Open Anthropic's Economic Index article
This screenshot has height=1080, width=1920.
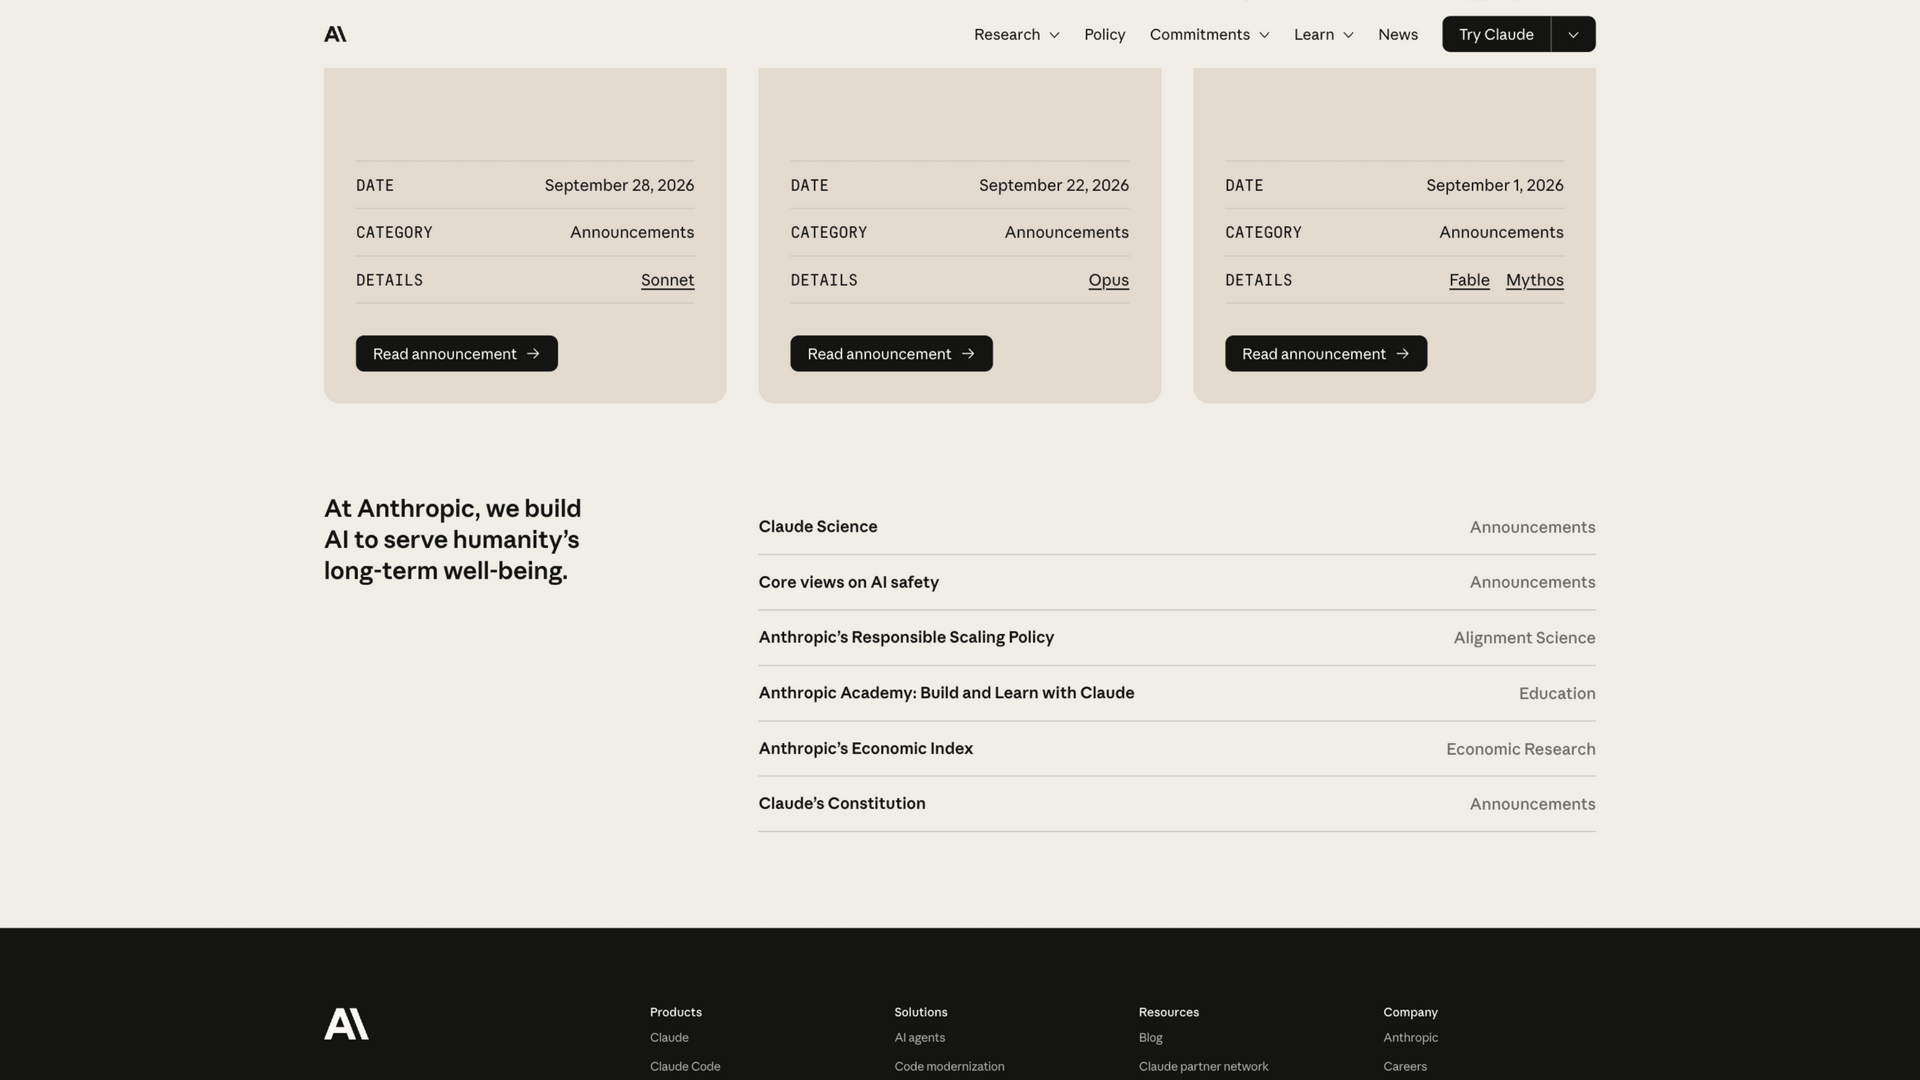[x=1177, y=749]
